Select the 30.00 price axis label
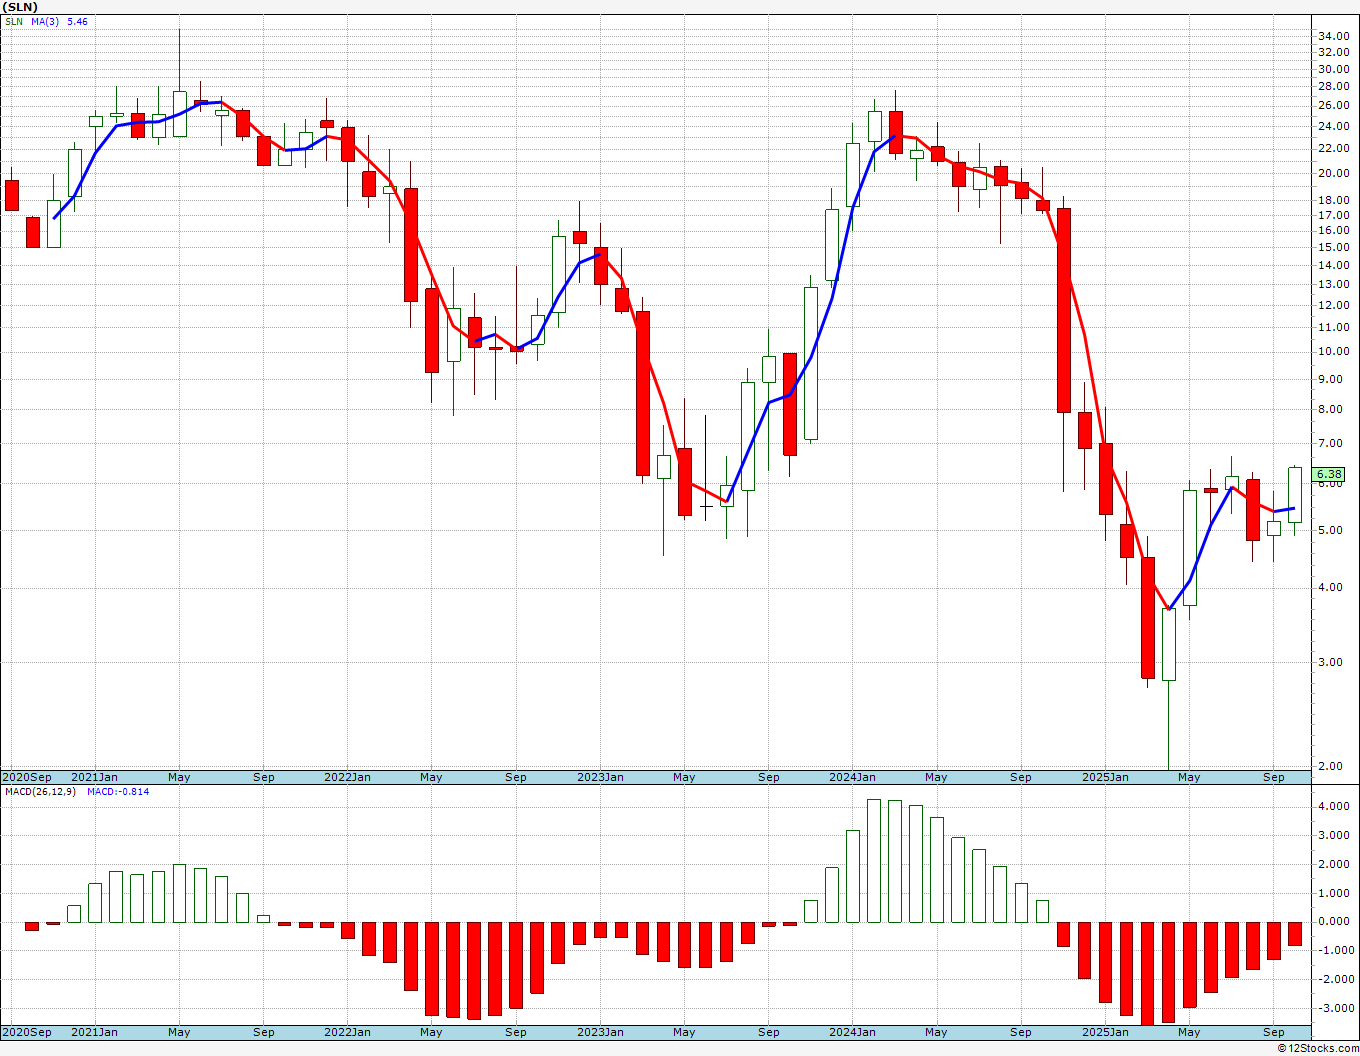This screenshot has width=1360, height=1056. (1332, 70)
